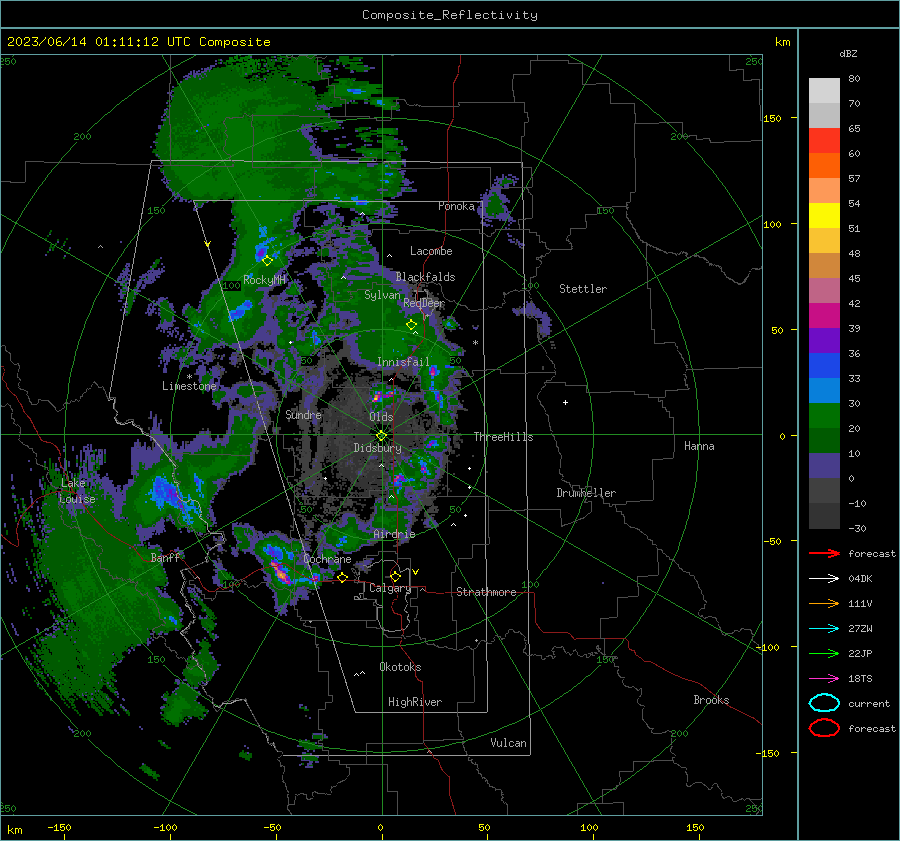
Task: Click the magenta 18TS arrow icon
Action: pos(824,679)
